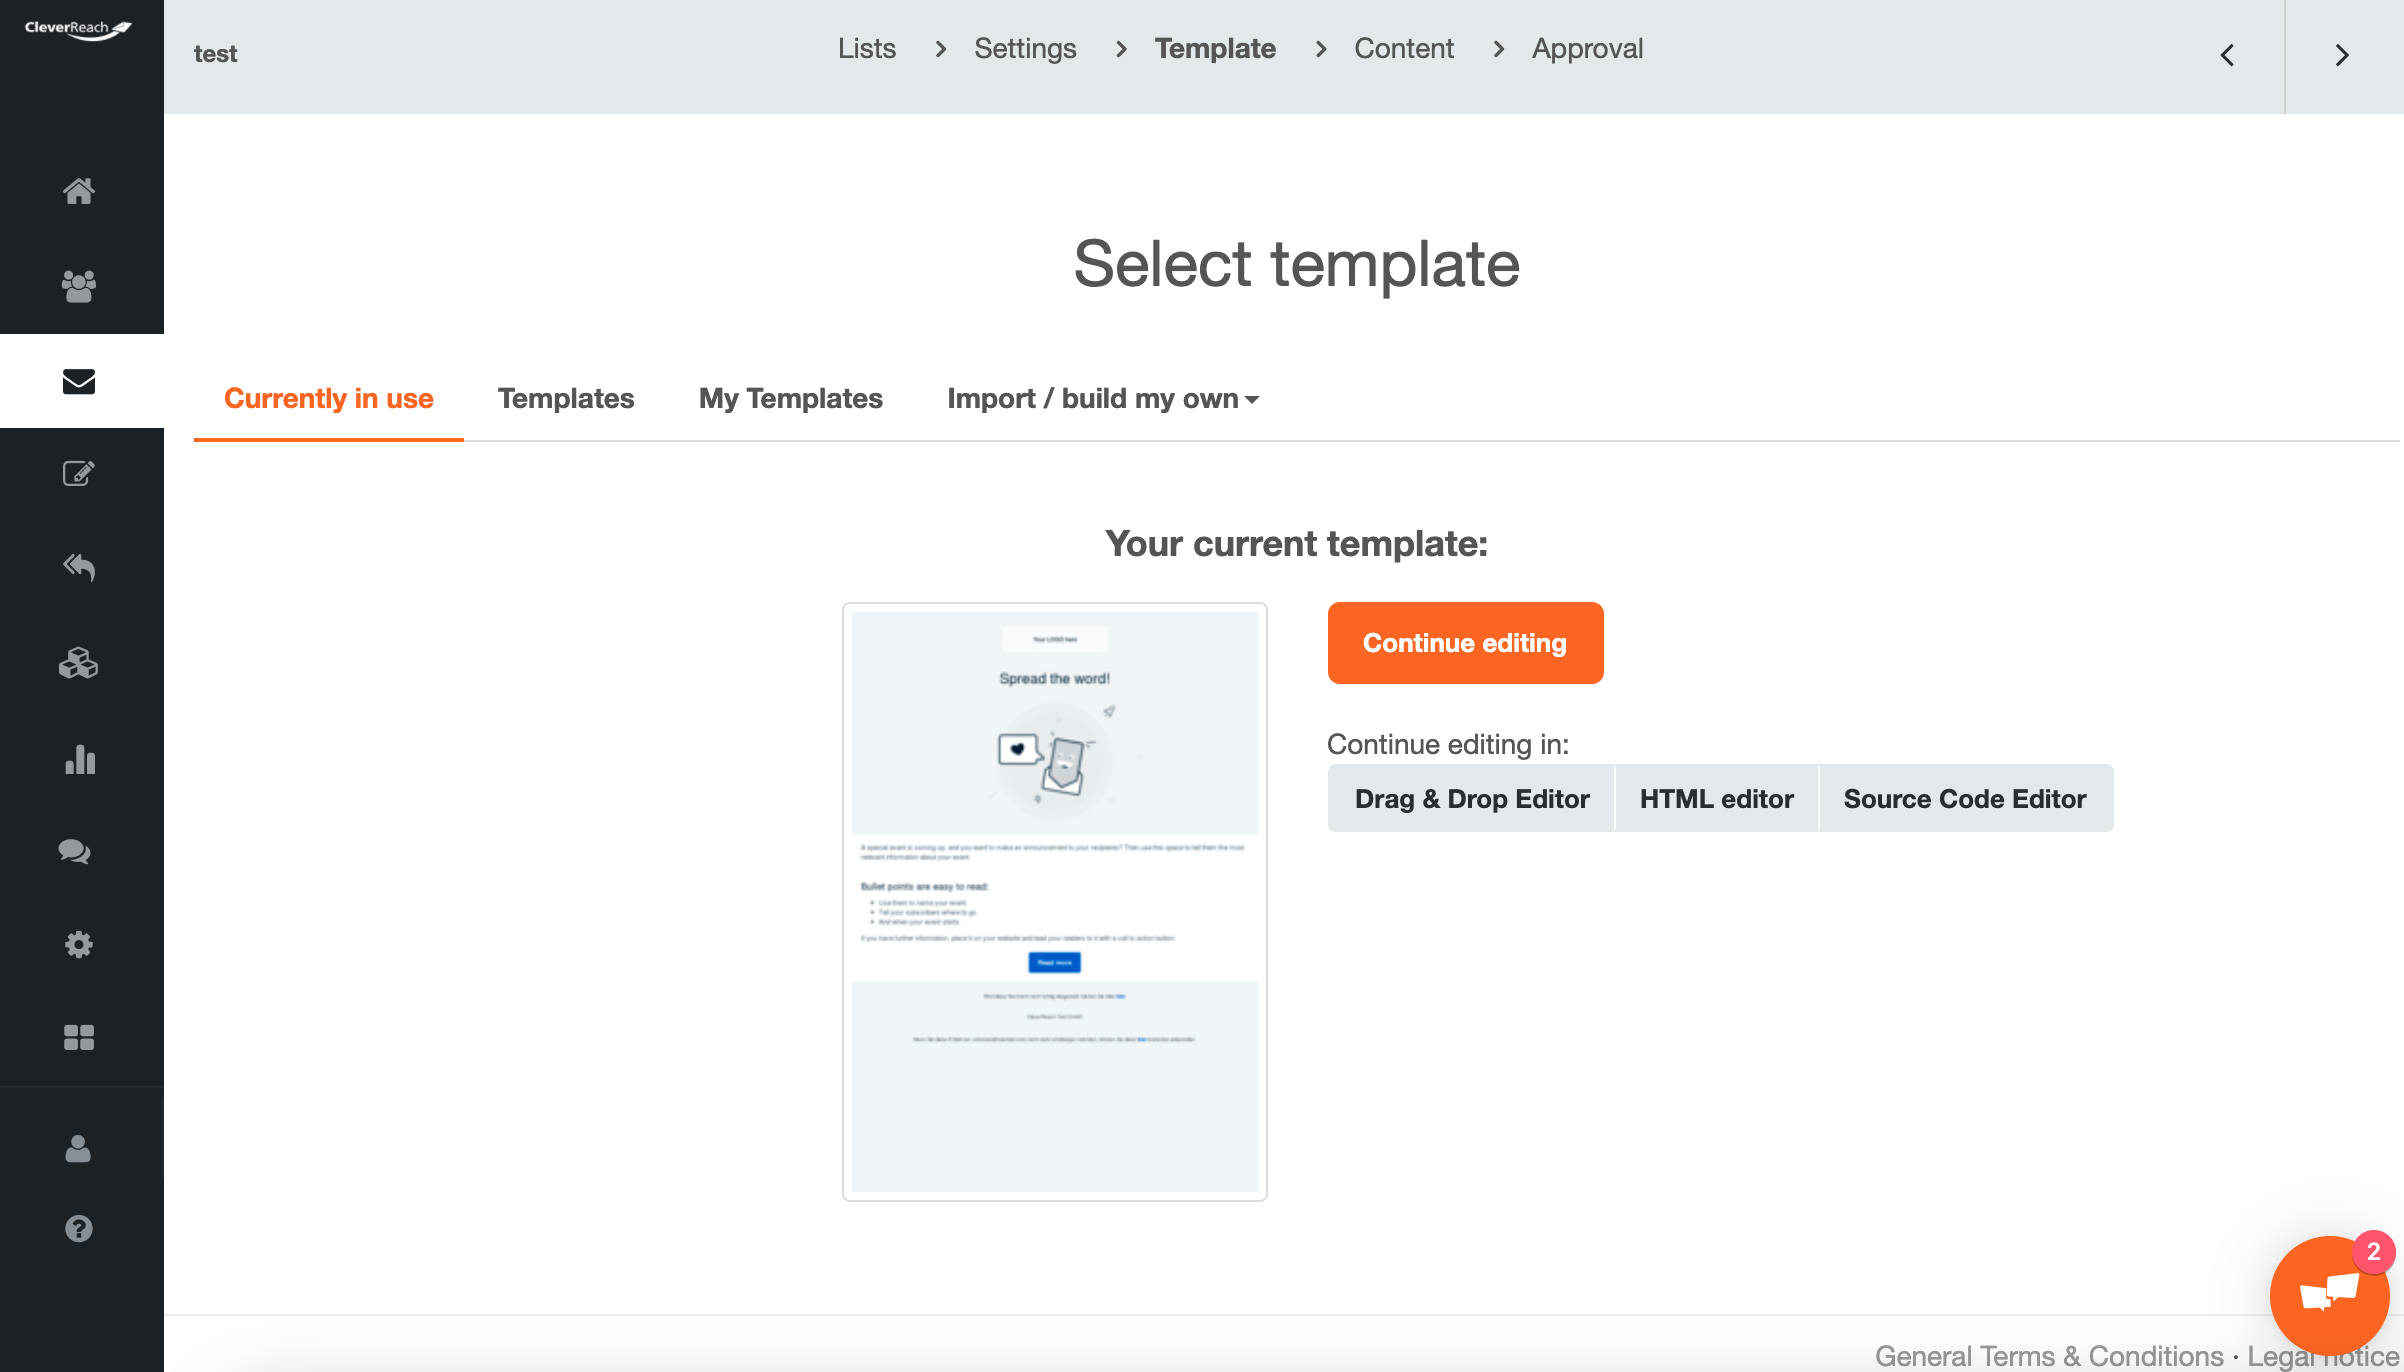The width and height of the screenshot is (2404, 1372).
Task: Expand the Import / build my own dropdown
Action: [1102, 399]
